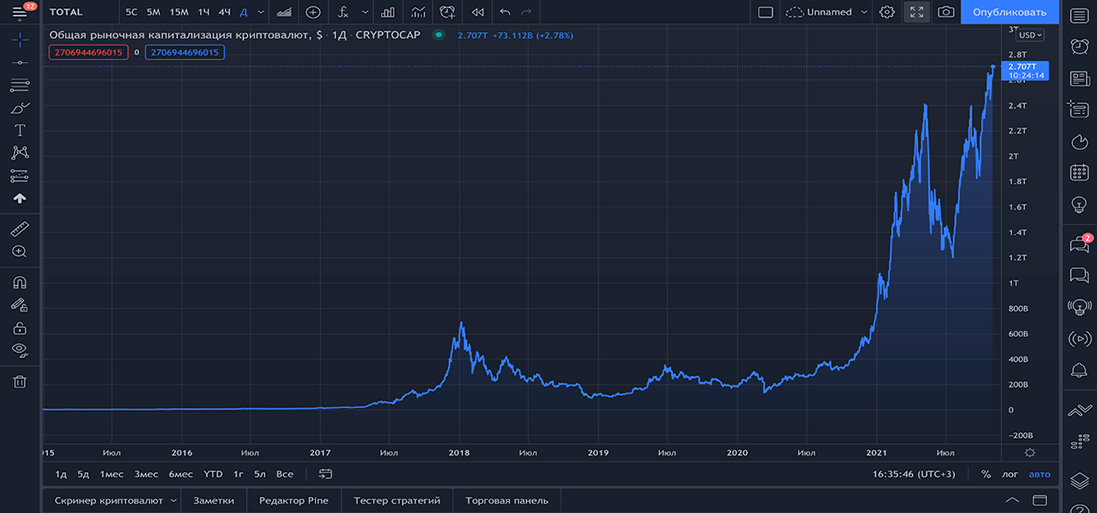This screenshot has height=513, width=1097.
Task: Toggle percent scale mode
Action: coord(986,474)
